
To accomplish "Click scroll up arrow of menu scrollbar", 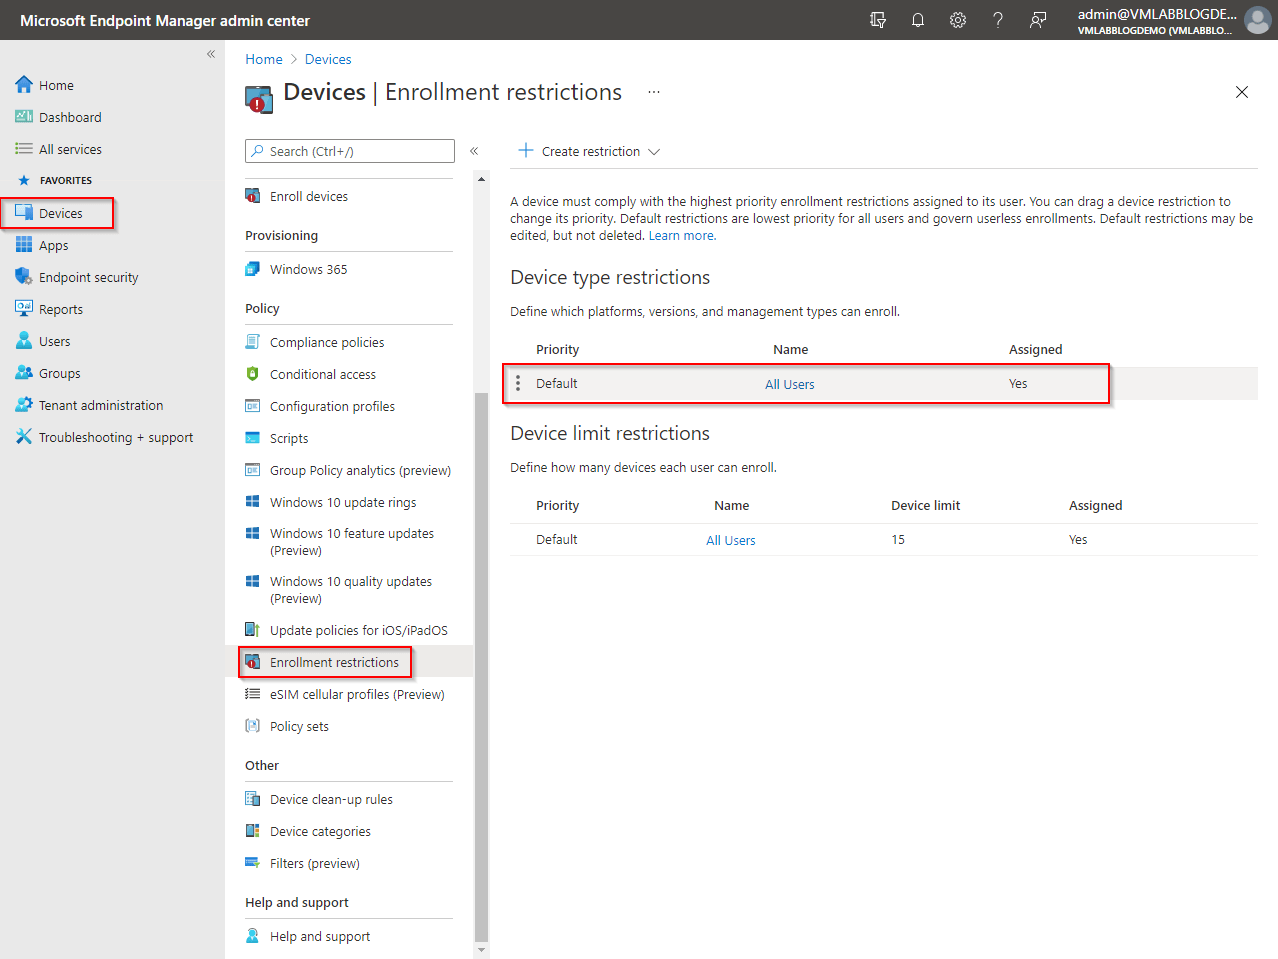I will point(481,179).
